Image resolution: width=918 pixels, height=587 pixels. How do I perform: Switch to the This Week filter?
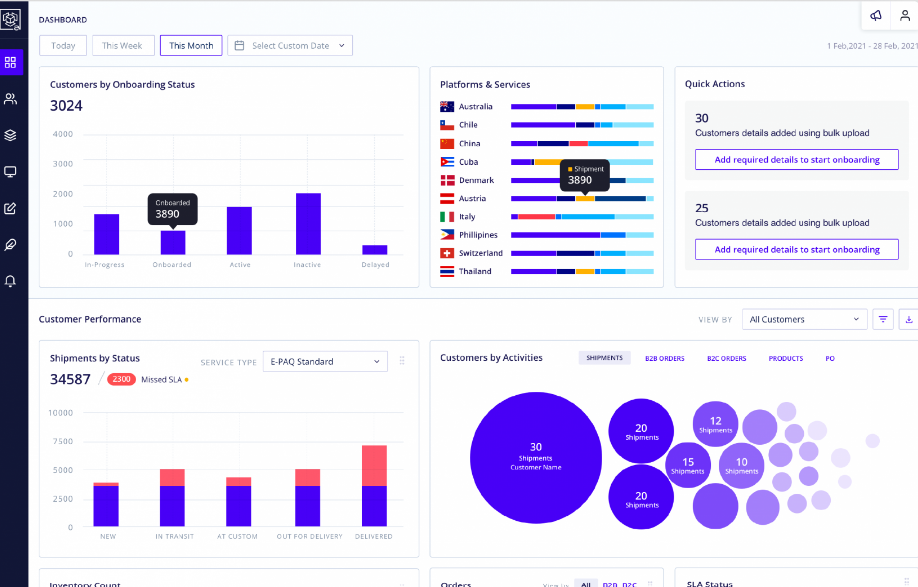tap(122, 45)
